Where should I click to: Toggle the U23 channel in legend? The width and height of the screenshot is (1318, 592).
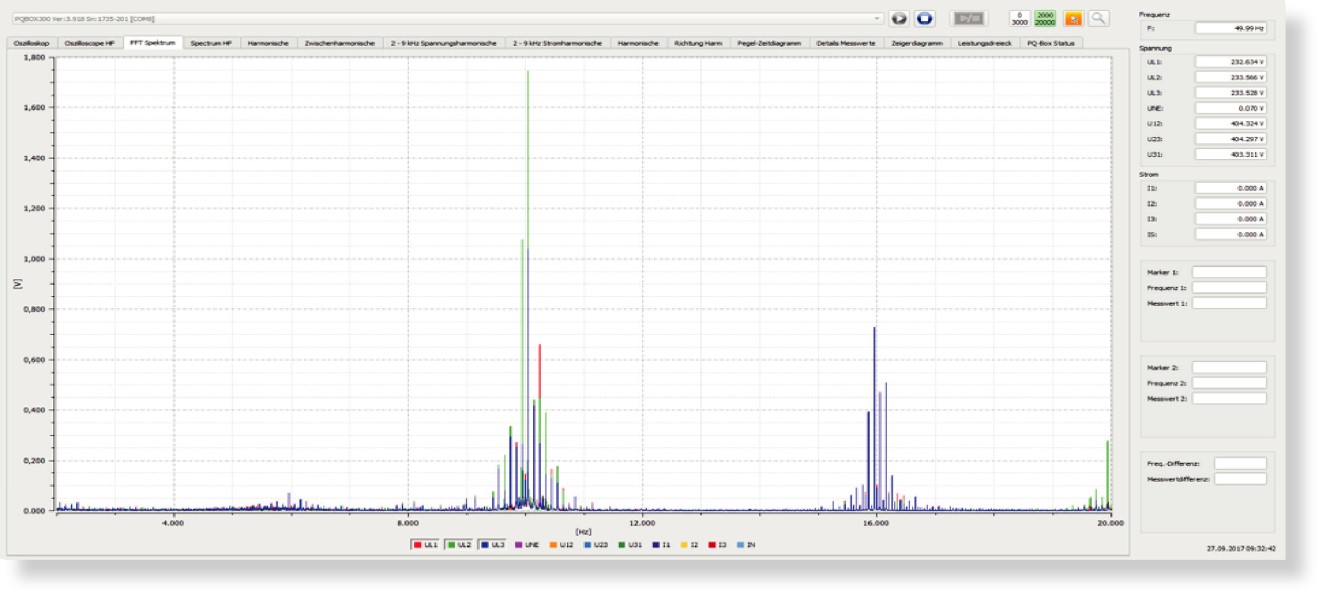coord(594,544)
